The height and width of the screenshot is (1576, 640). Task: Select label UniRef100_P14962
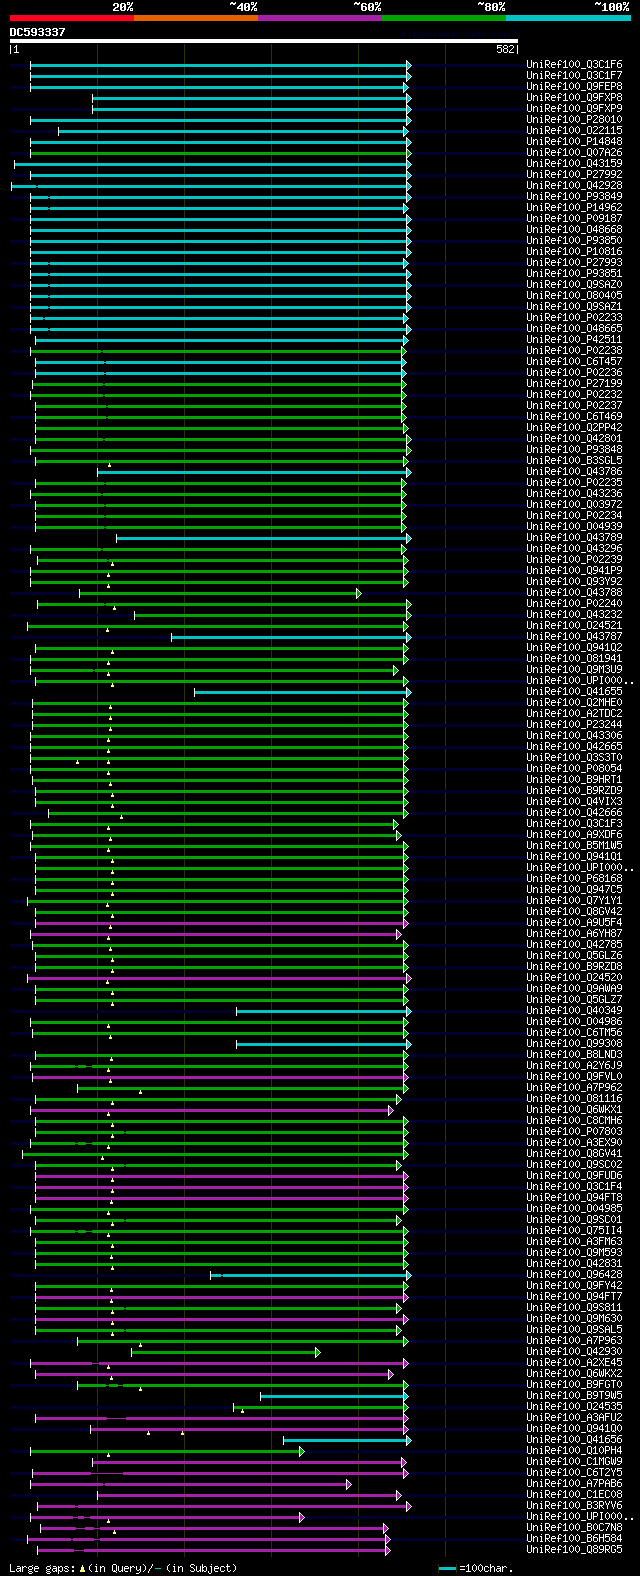point(574,208)
